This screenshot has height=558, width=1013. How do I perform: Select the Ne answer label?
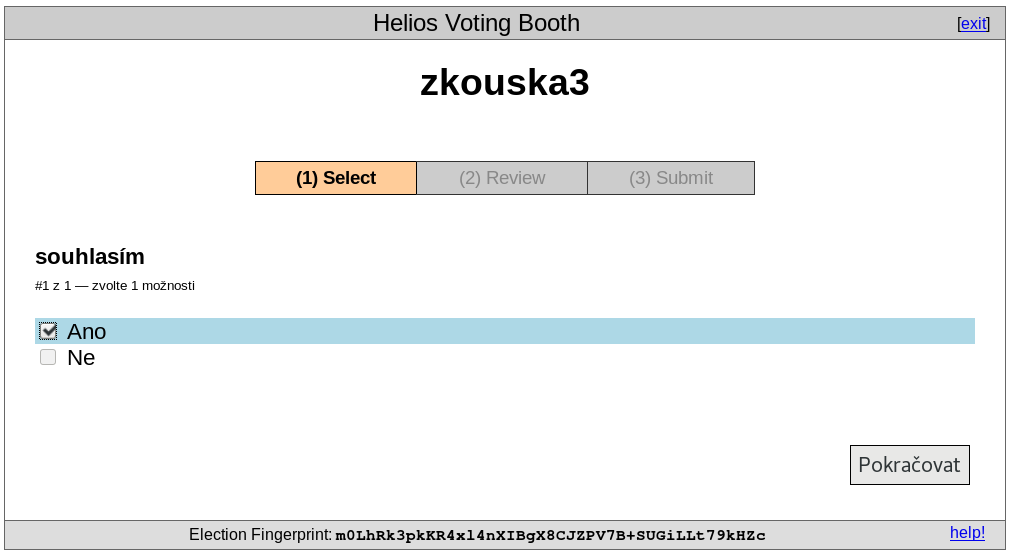pyautogui.click(x=81, y=358)
